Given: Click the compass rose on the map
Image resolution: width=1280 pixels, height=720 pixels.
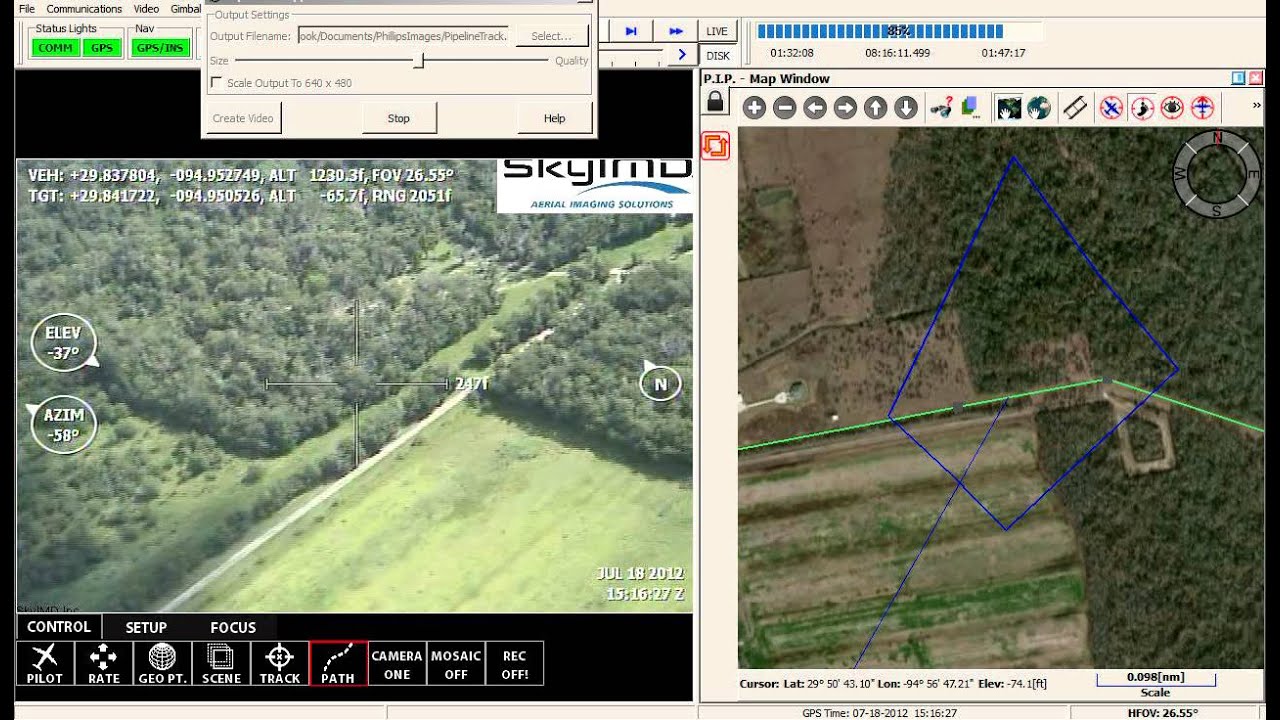Looking at the screenshot, I should click(x=1217, y=173).
